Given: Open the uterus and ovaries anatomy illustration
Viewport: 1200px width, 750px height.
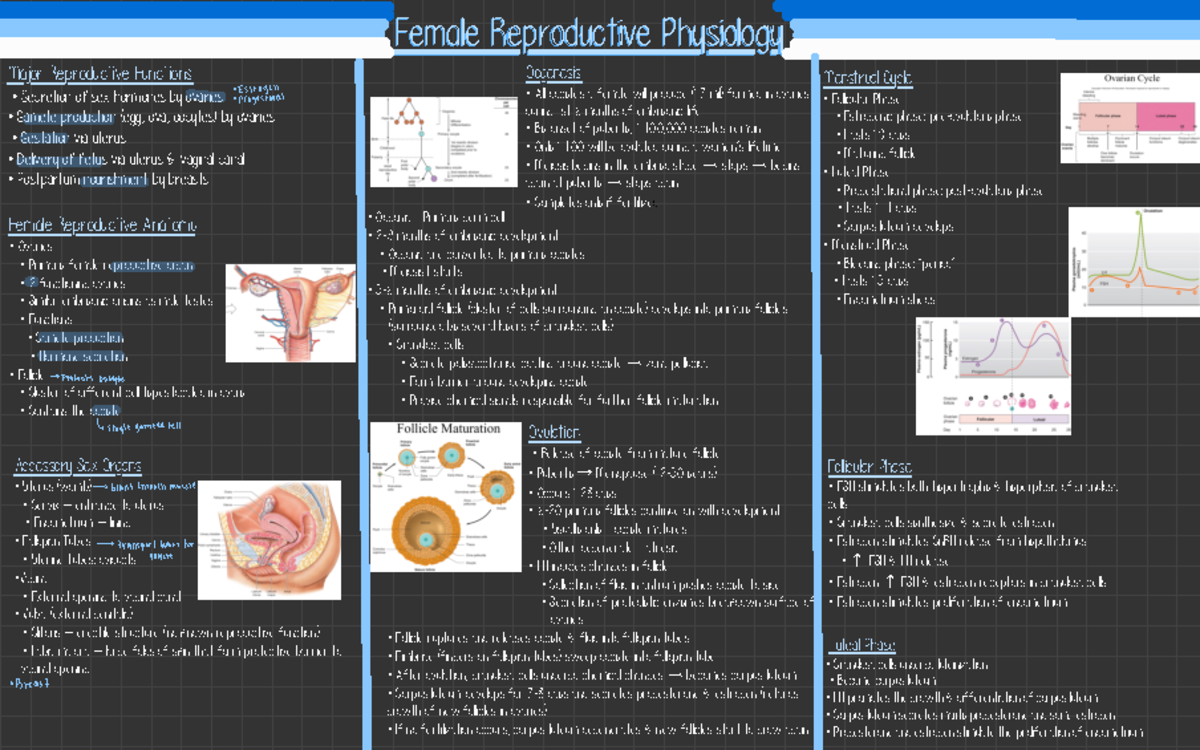Looking at the screenshot, I should coord(290,312).
